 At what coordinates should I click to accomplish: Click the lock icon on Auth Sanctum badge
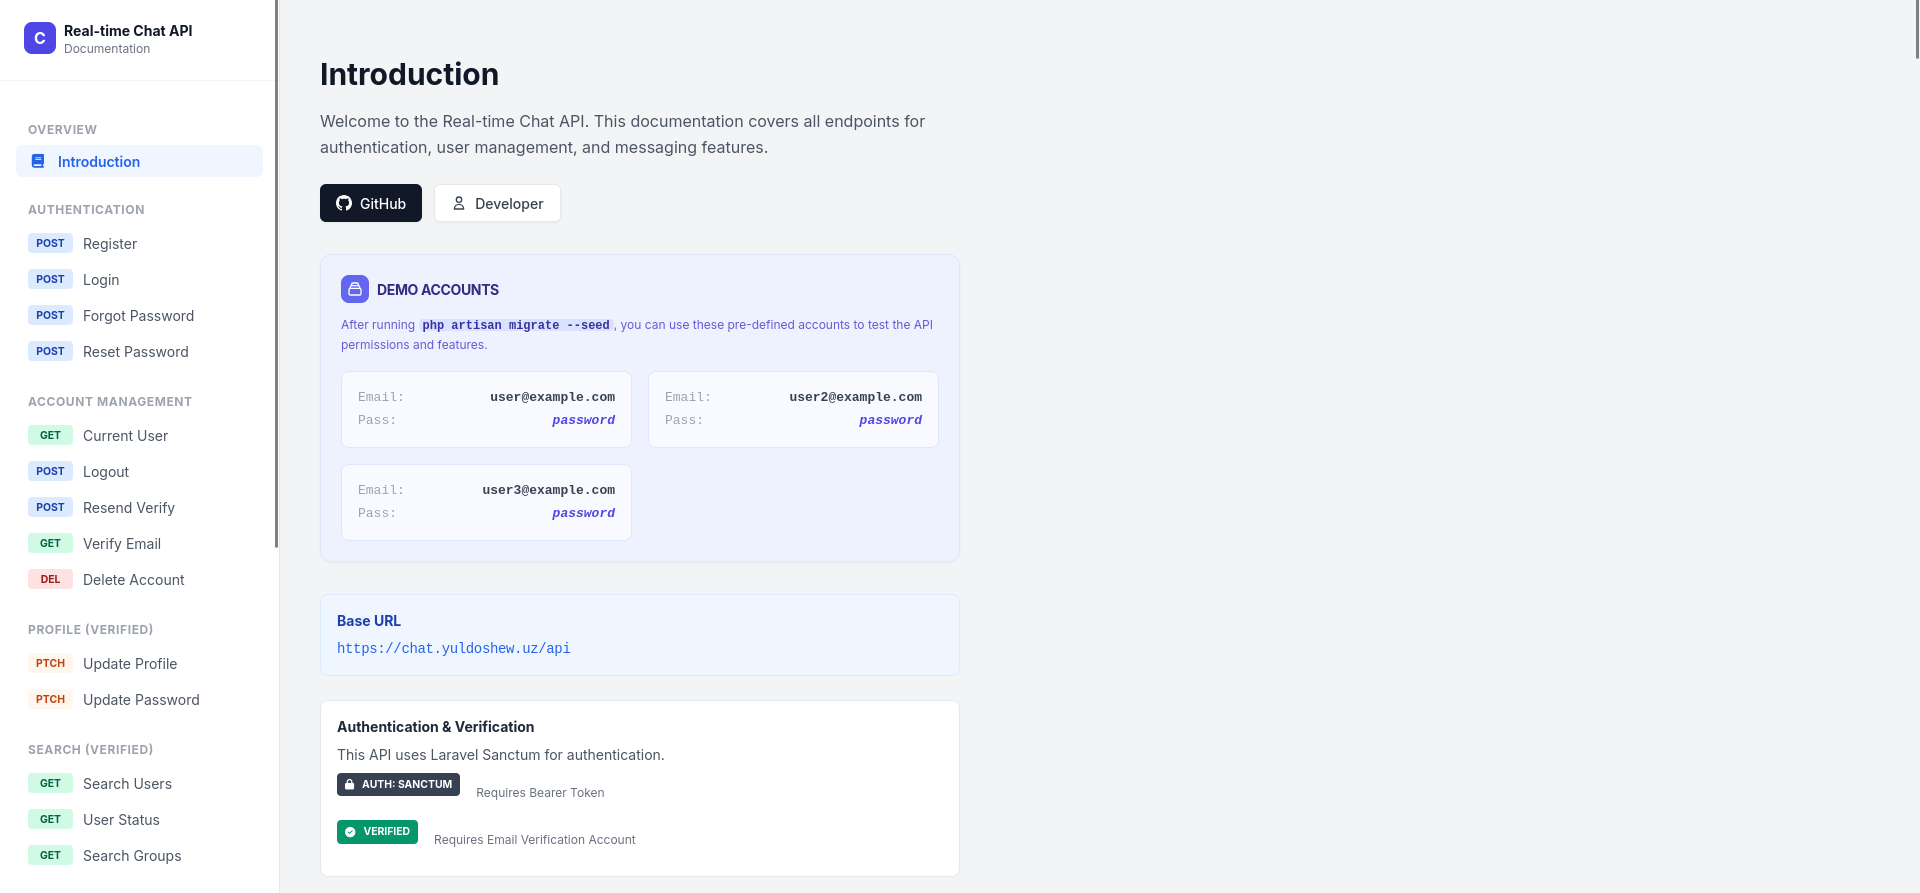click(350, 785)
